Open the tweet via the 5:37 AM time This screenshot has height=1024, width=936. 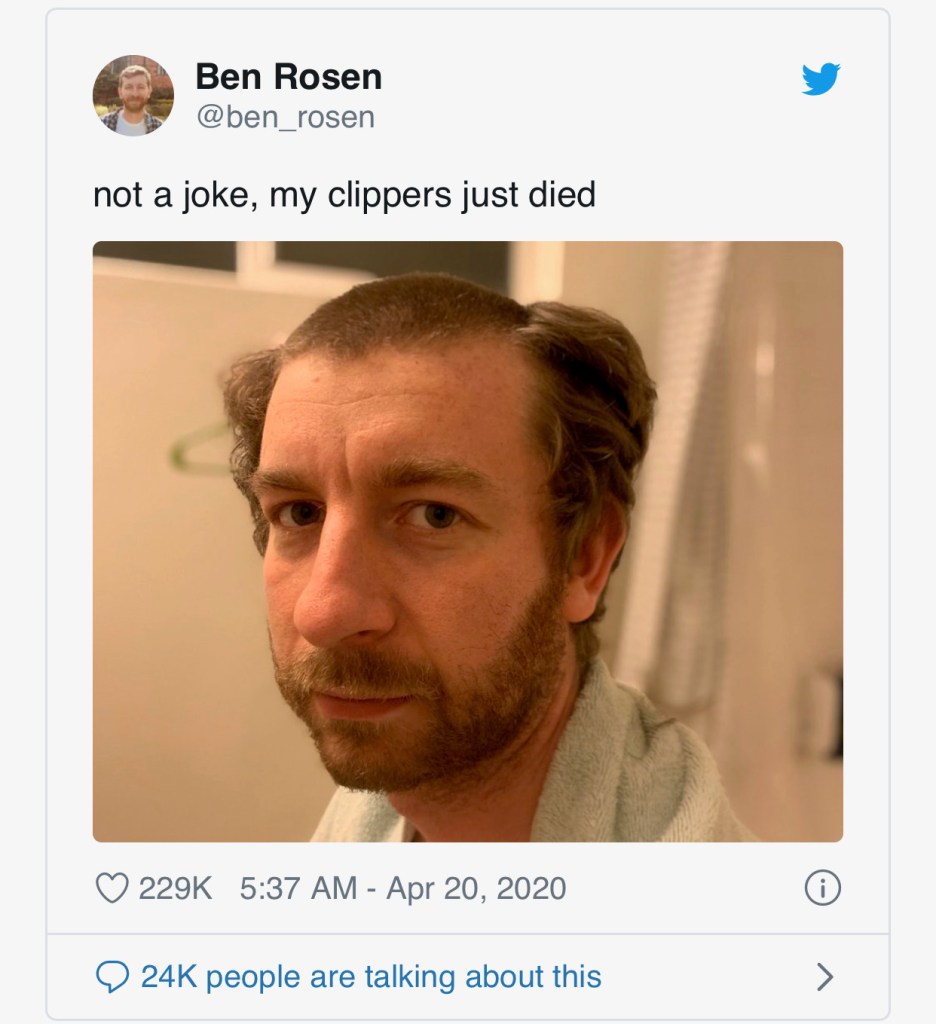click(x=298, y=888)
